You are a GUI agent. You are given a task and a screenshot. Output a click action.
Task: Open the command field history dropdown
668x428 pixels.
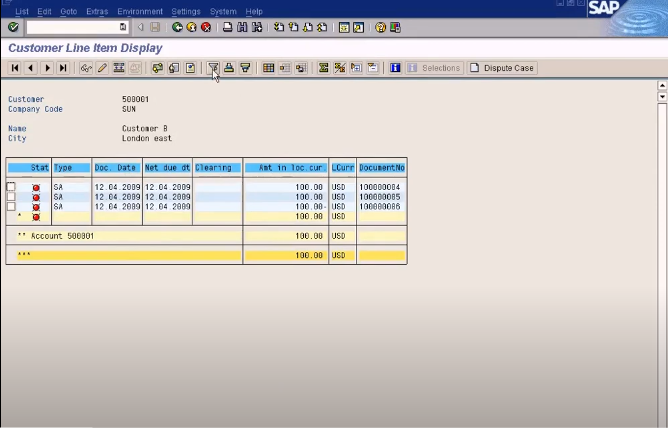click(123, 27)
